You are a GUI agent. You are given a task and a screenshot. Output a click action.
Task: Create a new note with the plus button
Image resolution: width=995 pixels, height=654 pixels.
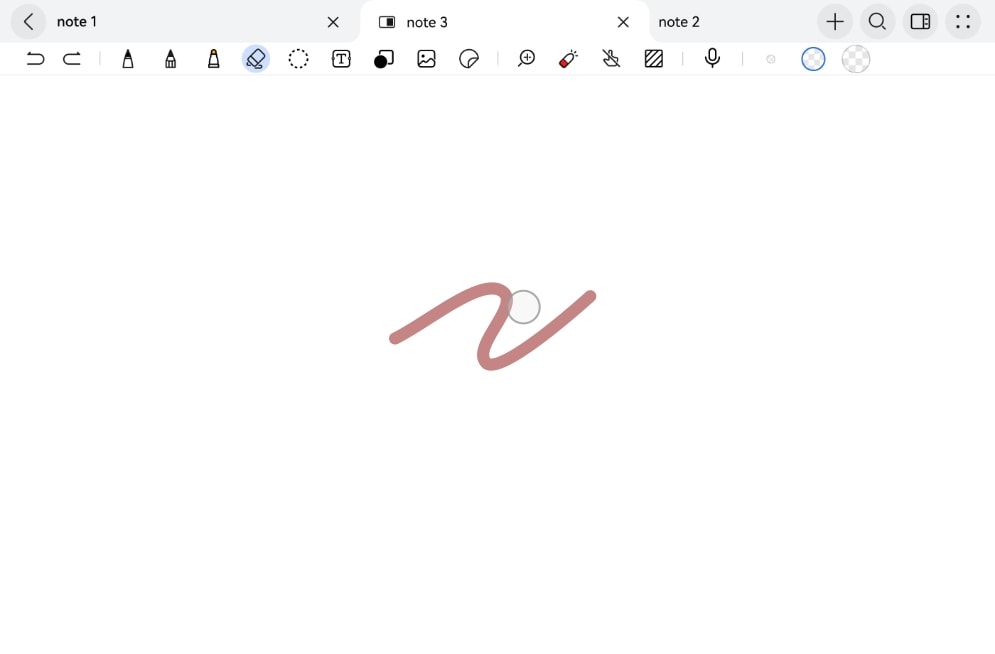tap(834, 21)
